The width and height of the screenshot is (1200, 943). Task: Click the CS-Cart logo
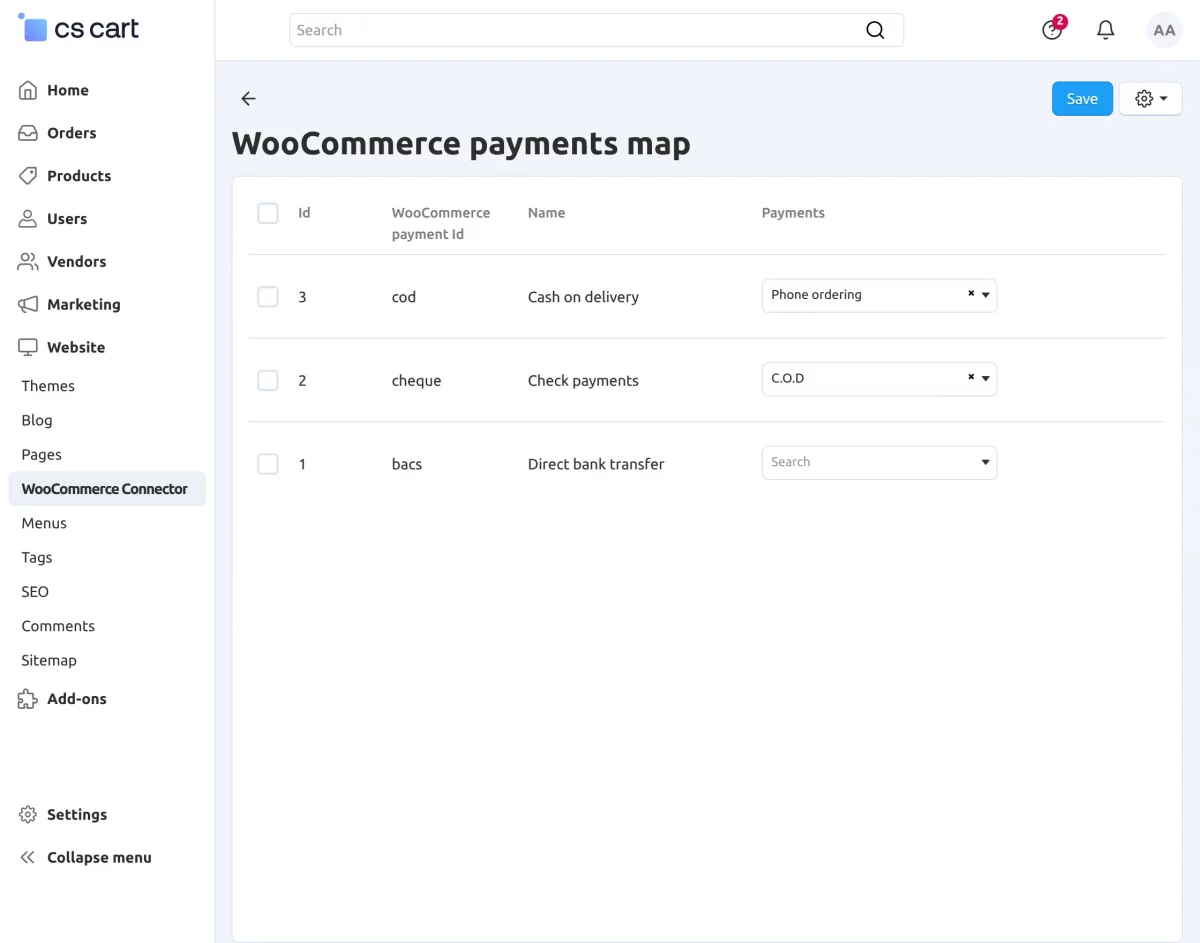click(x=78, y=28)
